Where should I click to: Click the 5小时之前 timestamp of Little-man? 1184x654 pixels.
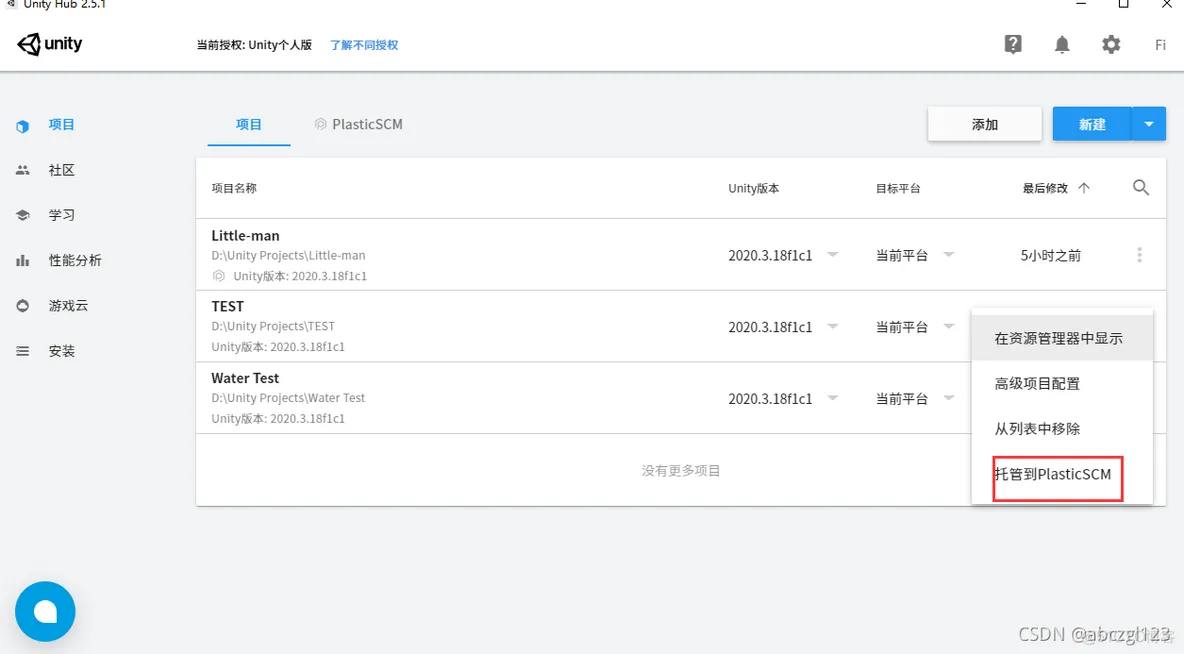[1050, 256]
